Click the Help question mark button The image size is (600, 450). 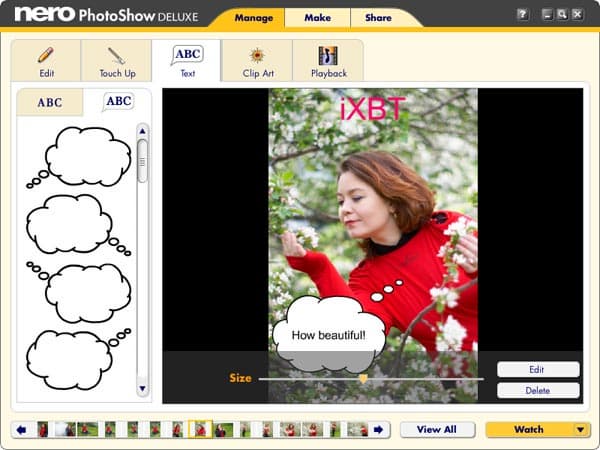(x=522, y=15)
